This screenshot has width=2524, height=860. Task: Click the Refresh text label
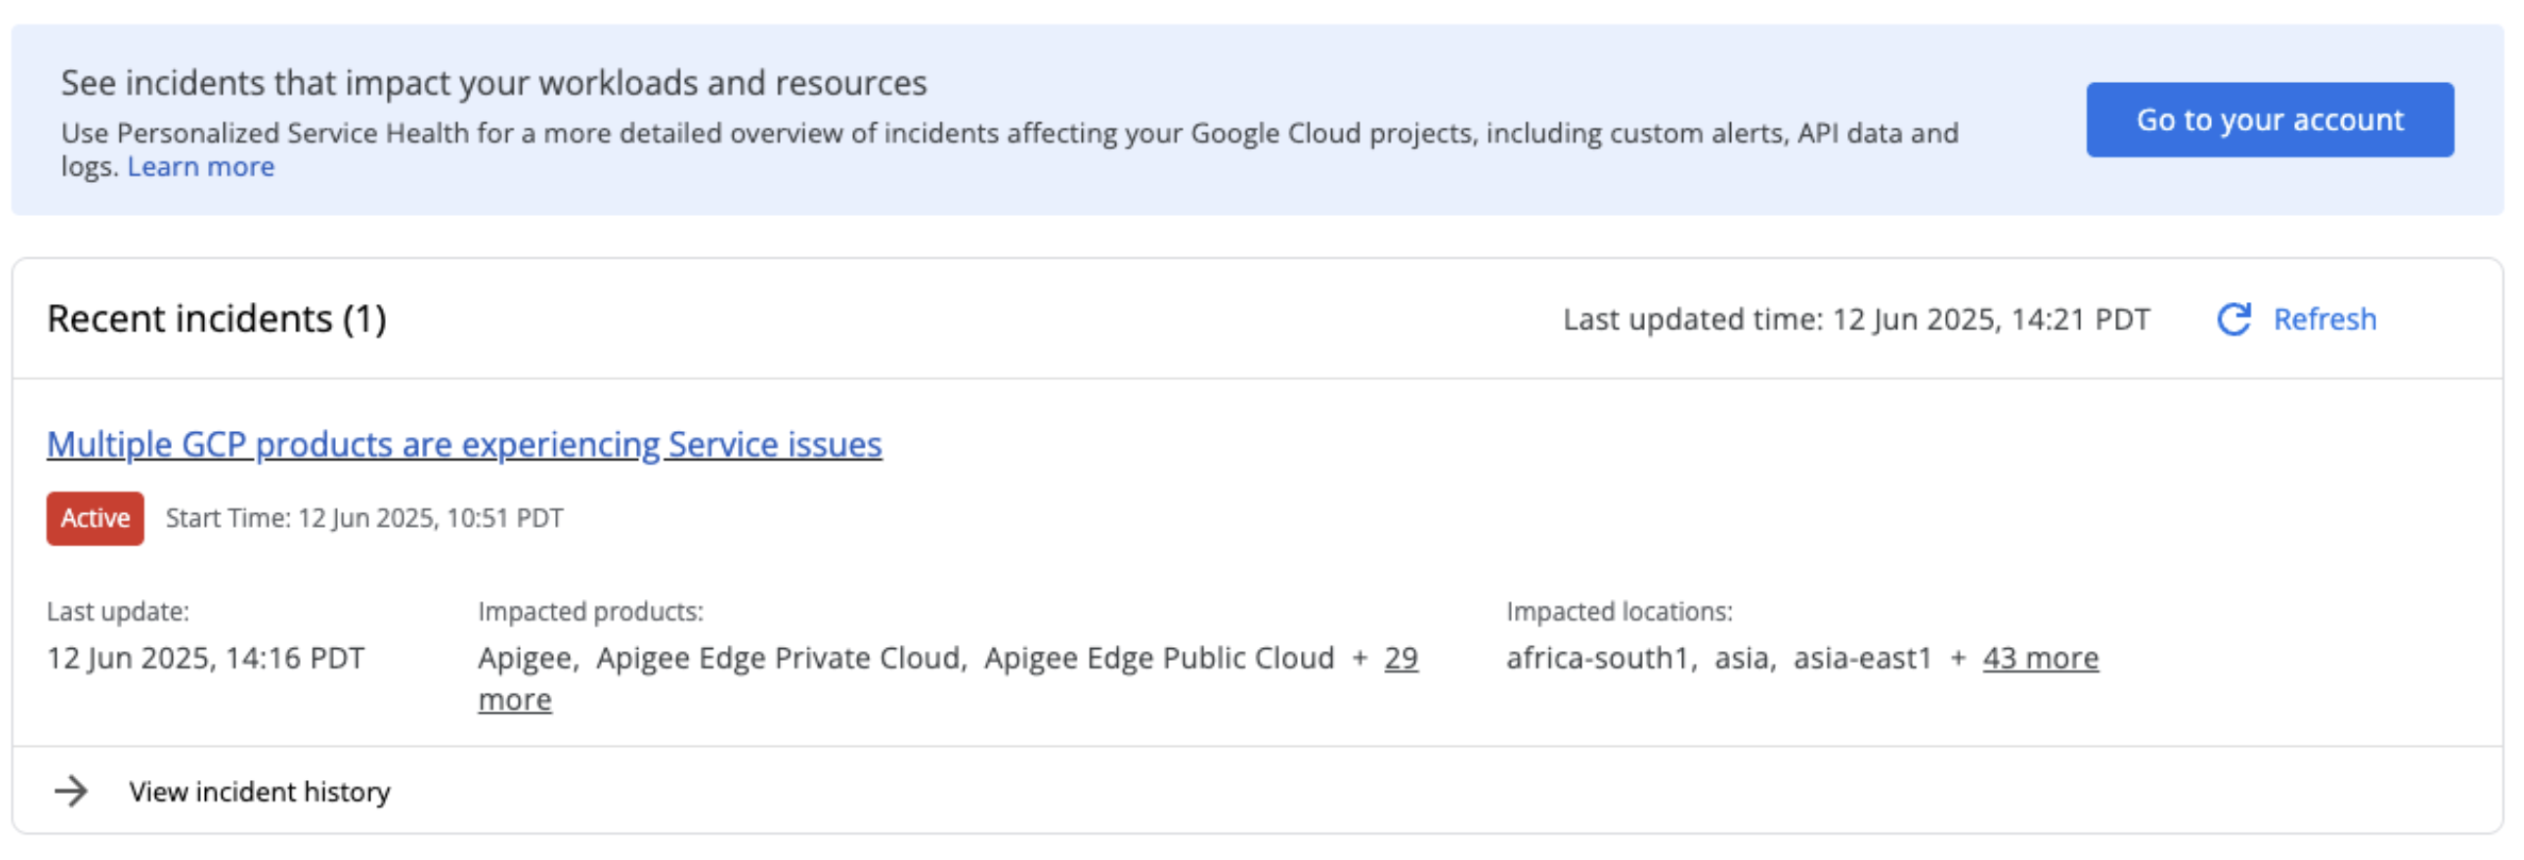tap(2324, 320)
